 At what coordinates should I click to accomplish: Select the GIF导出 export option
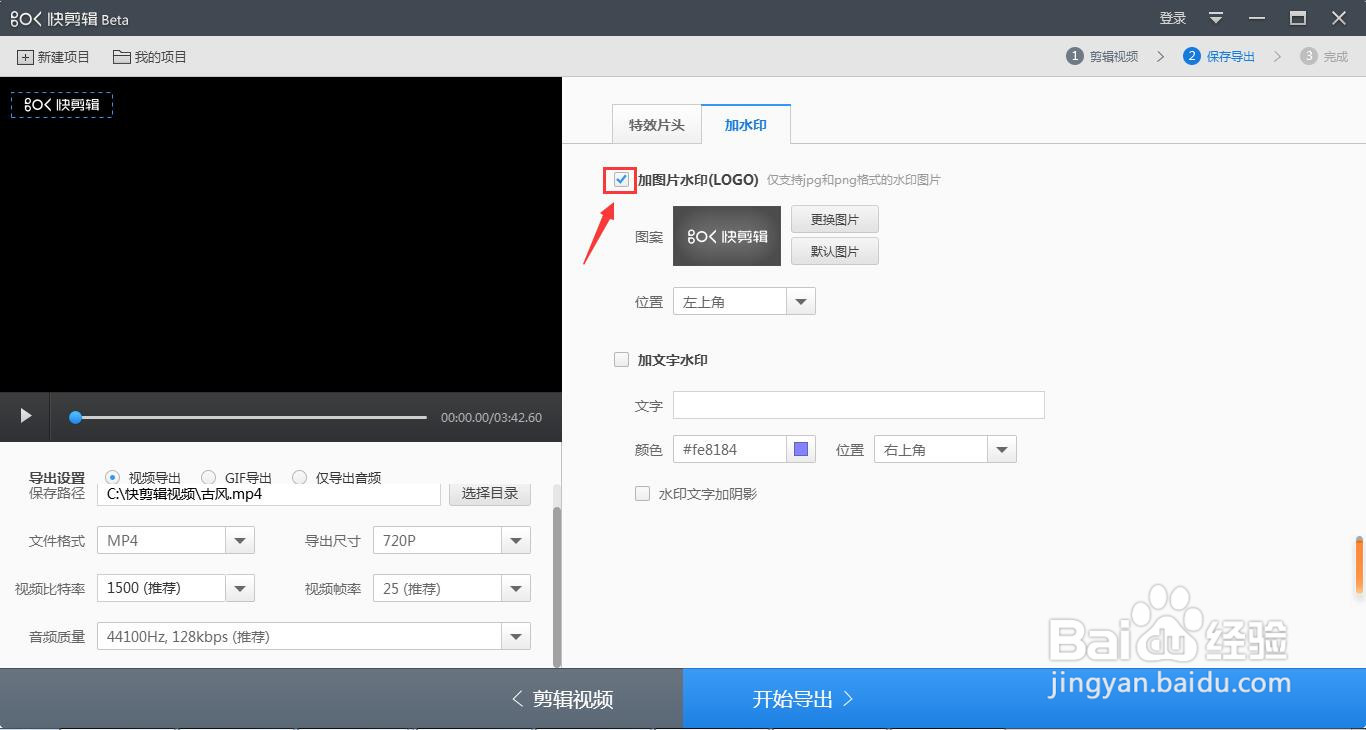pyautogui.click(x=208, y=477)
